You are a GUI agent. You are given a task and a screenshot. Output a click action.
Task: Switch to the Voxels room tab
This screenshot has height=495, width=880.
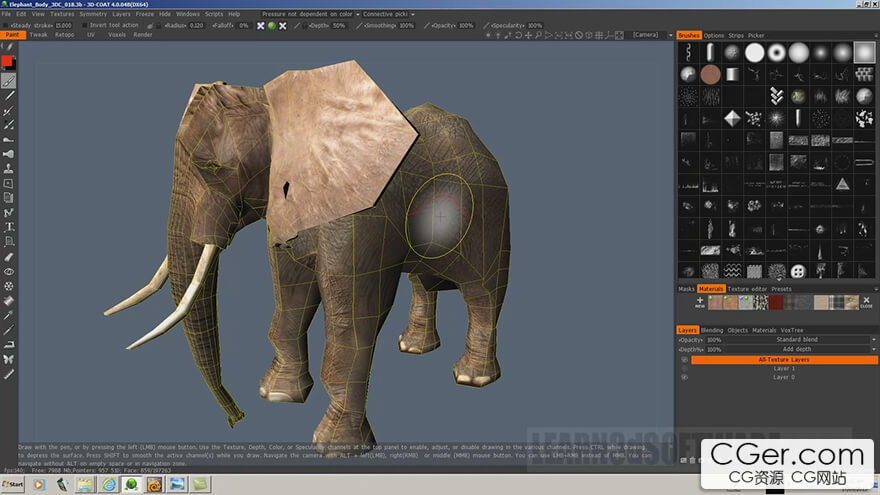coord(117,35)
